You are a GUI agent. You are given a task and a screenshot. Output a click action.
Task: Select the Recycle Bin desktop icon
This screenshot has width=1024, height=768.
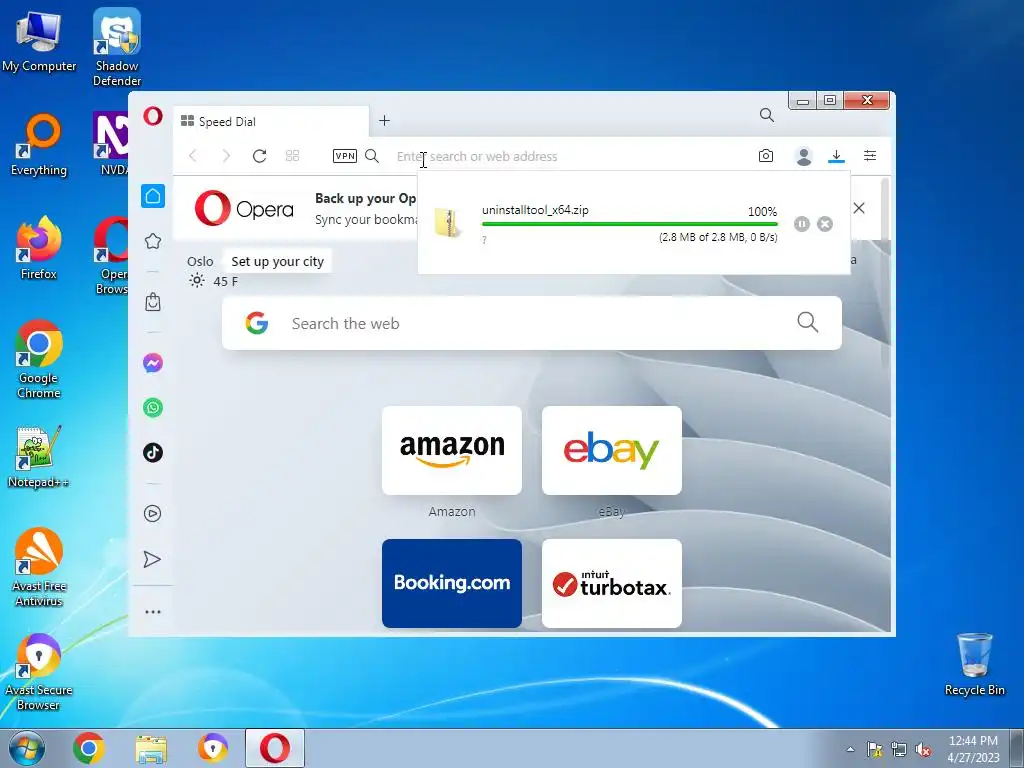(974, 664)
